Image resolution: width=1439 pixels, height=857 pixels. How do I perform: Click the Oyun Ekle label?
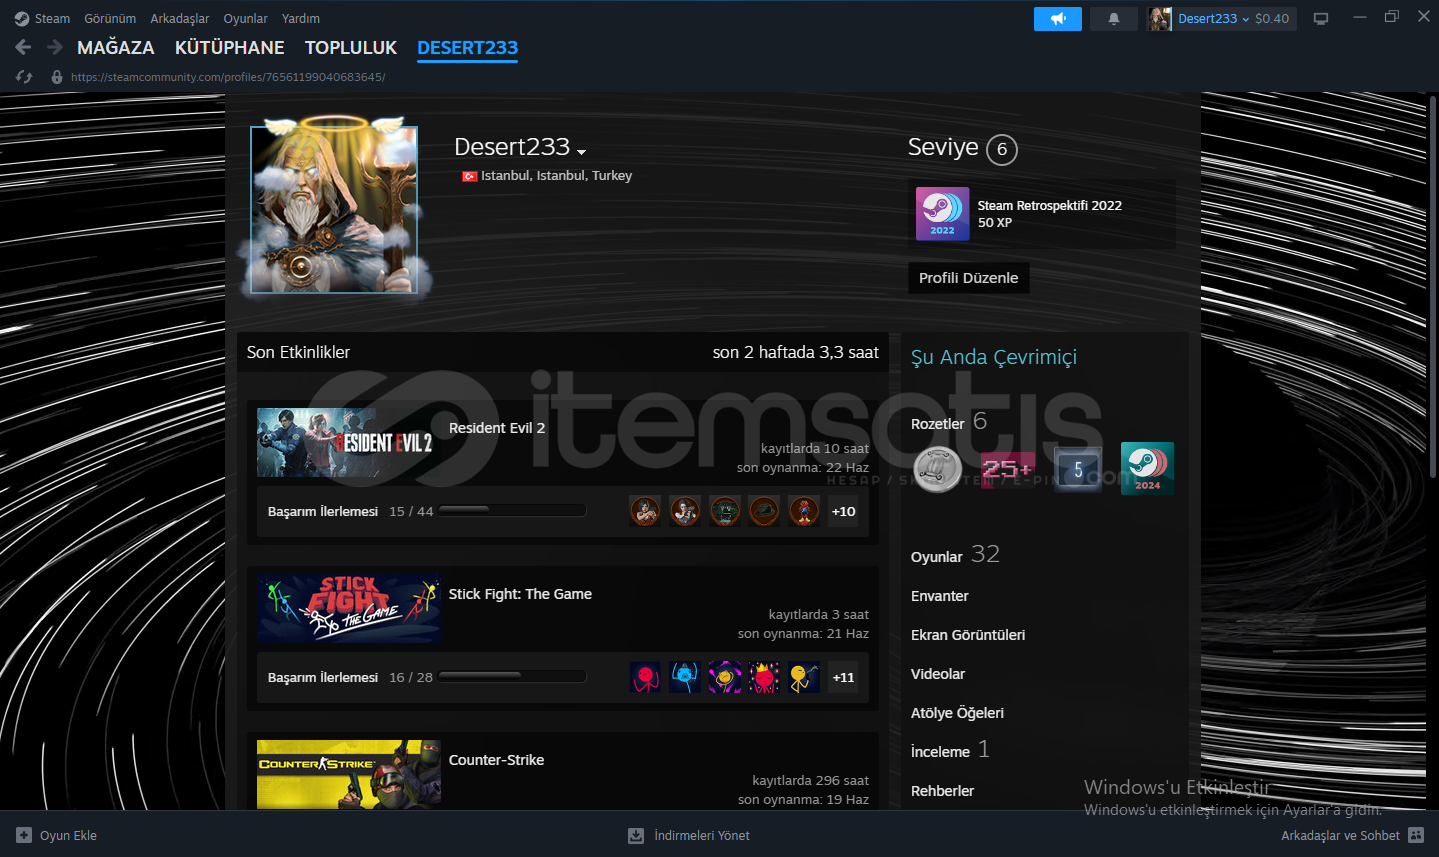tap(68, 835)
